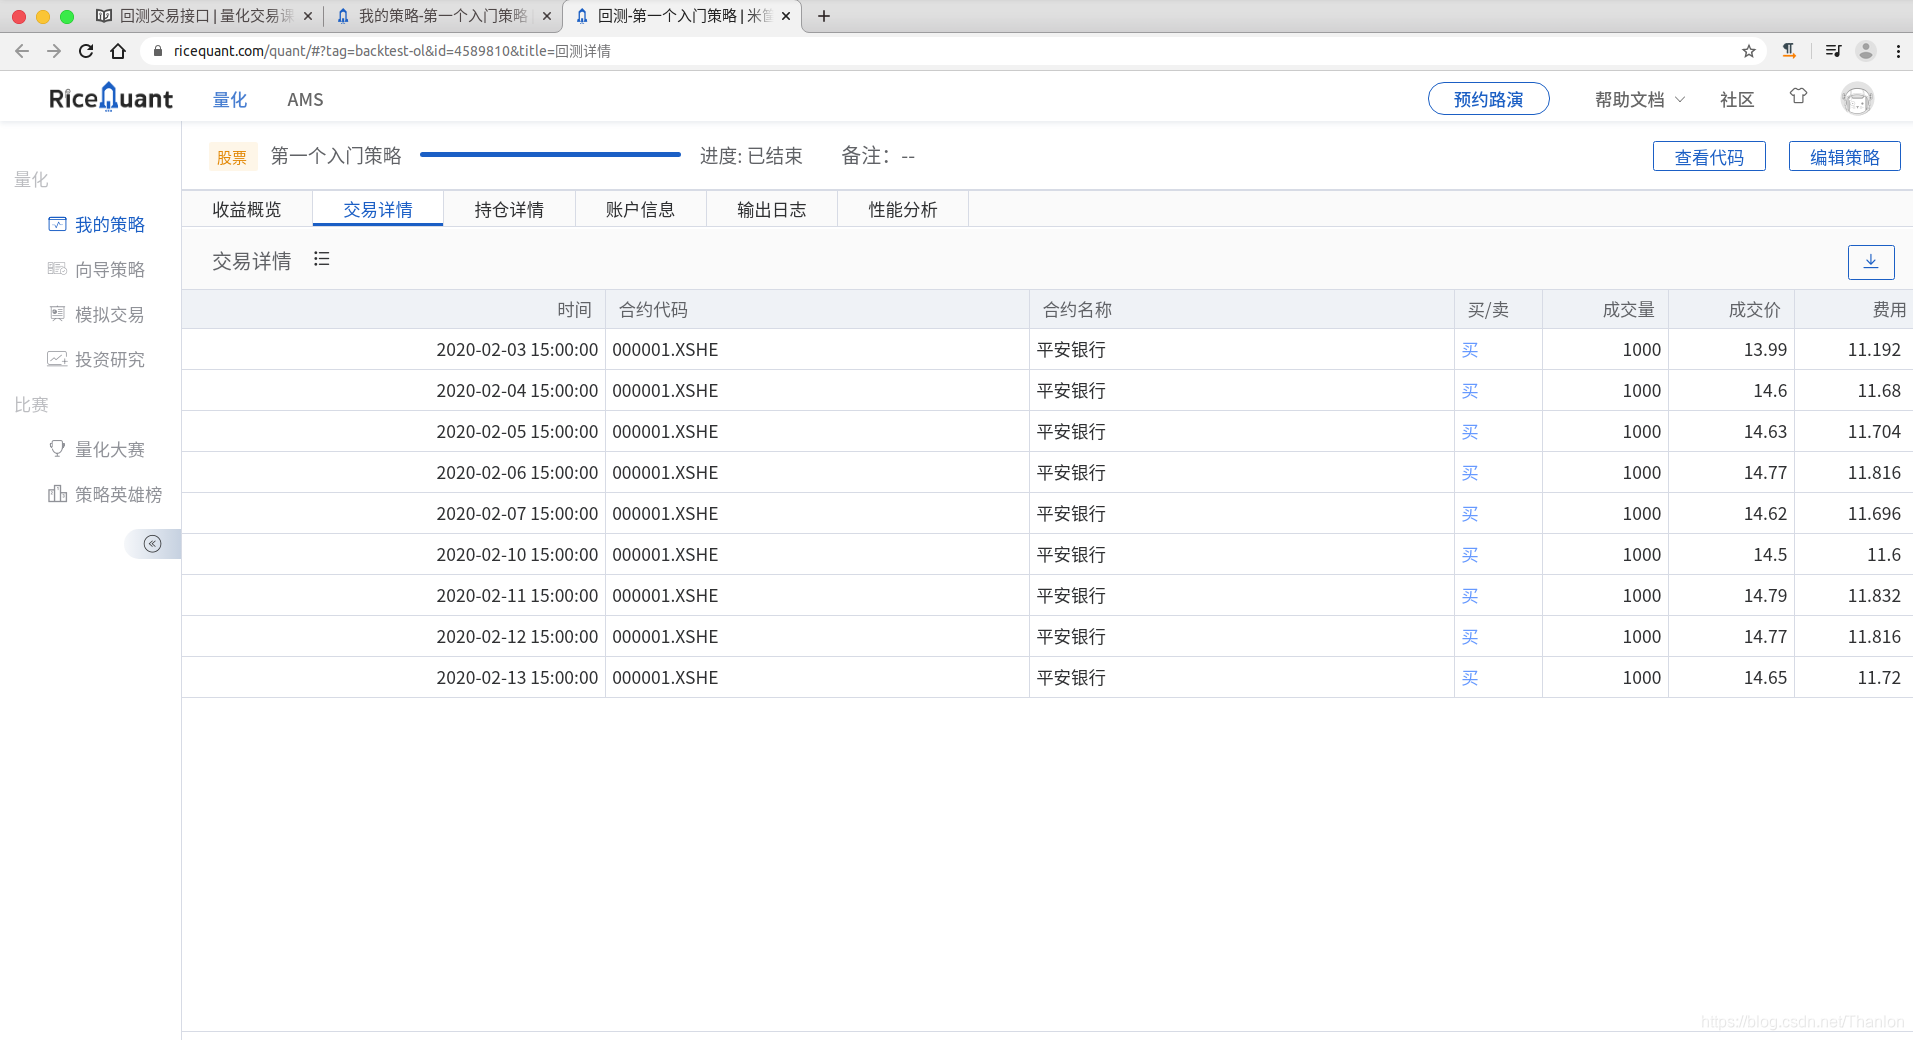Viewport: 1913px width, 1040px height.
Task: Click the t-shirt theme icon
Action: [1798, 97]
